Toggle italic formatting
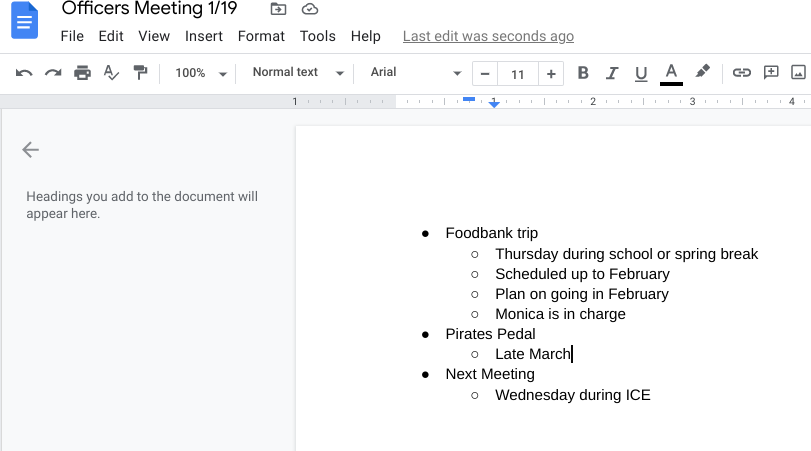Viewport: 811px width, 451px height. point(612,73)
